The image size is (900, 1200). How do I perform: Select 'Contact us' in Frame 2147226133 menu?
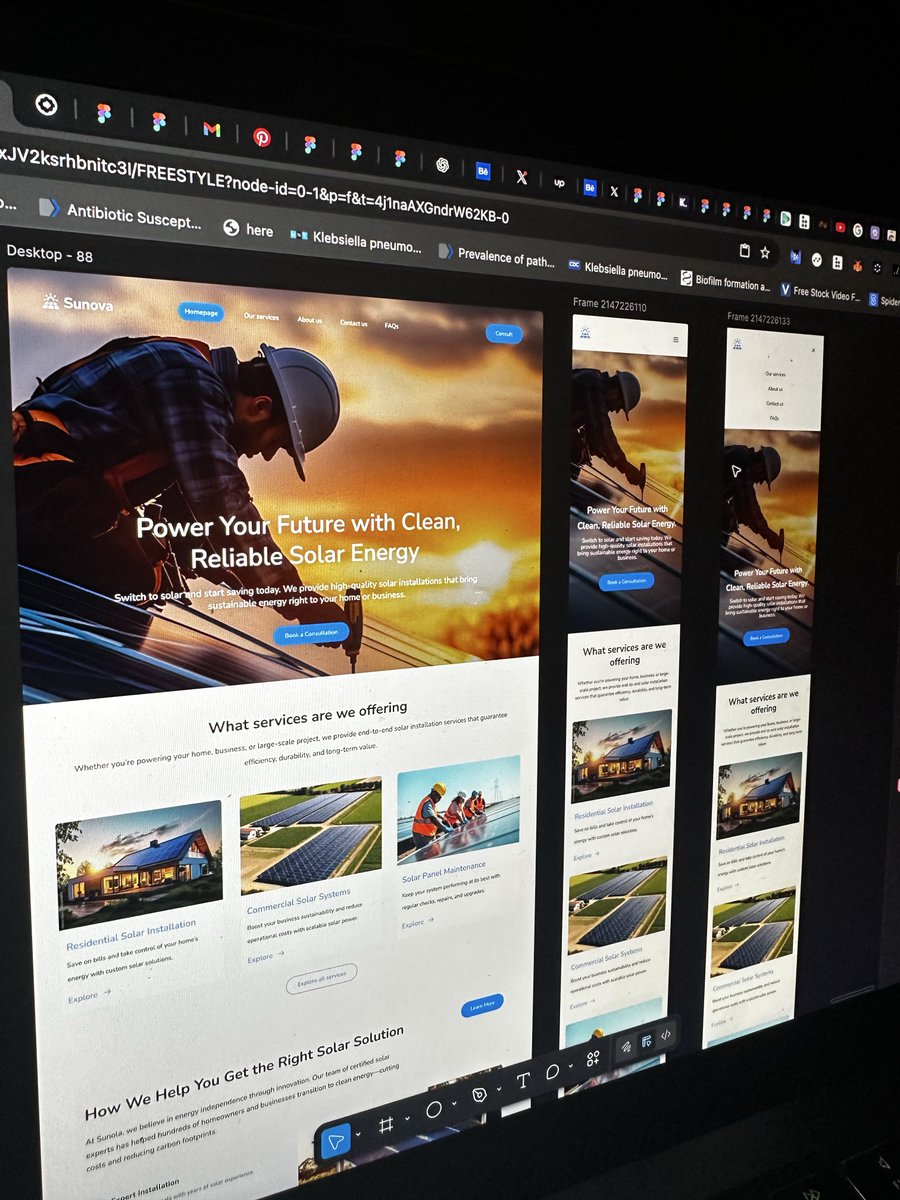pos(774,403)
